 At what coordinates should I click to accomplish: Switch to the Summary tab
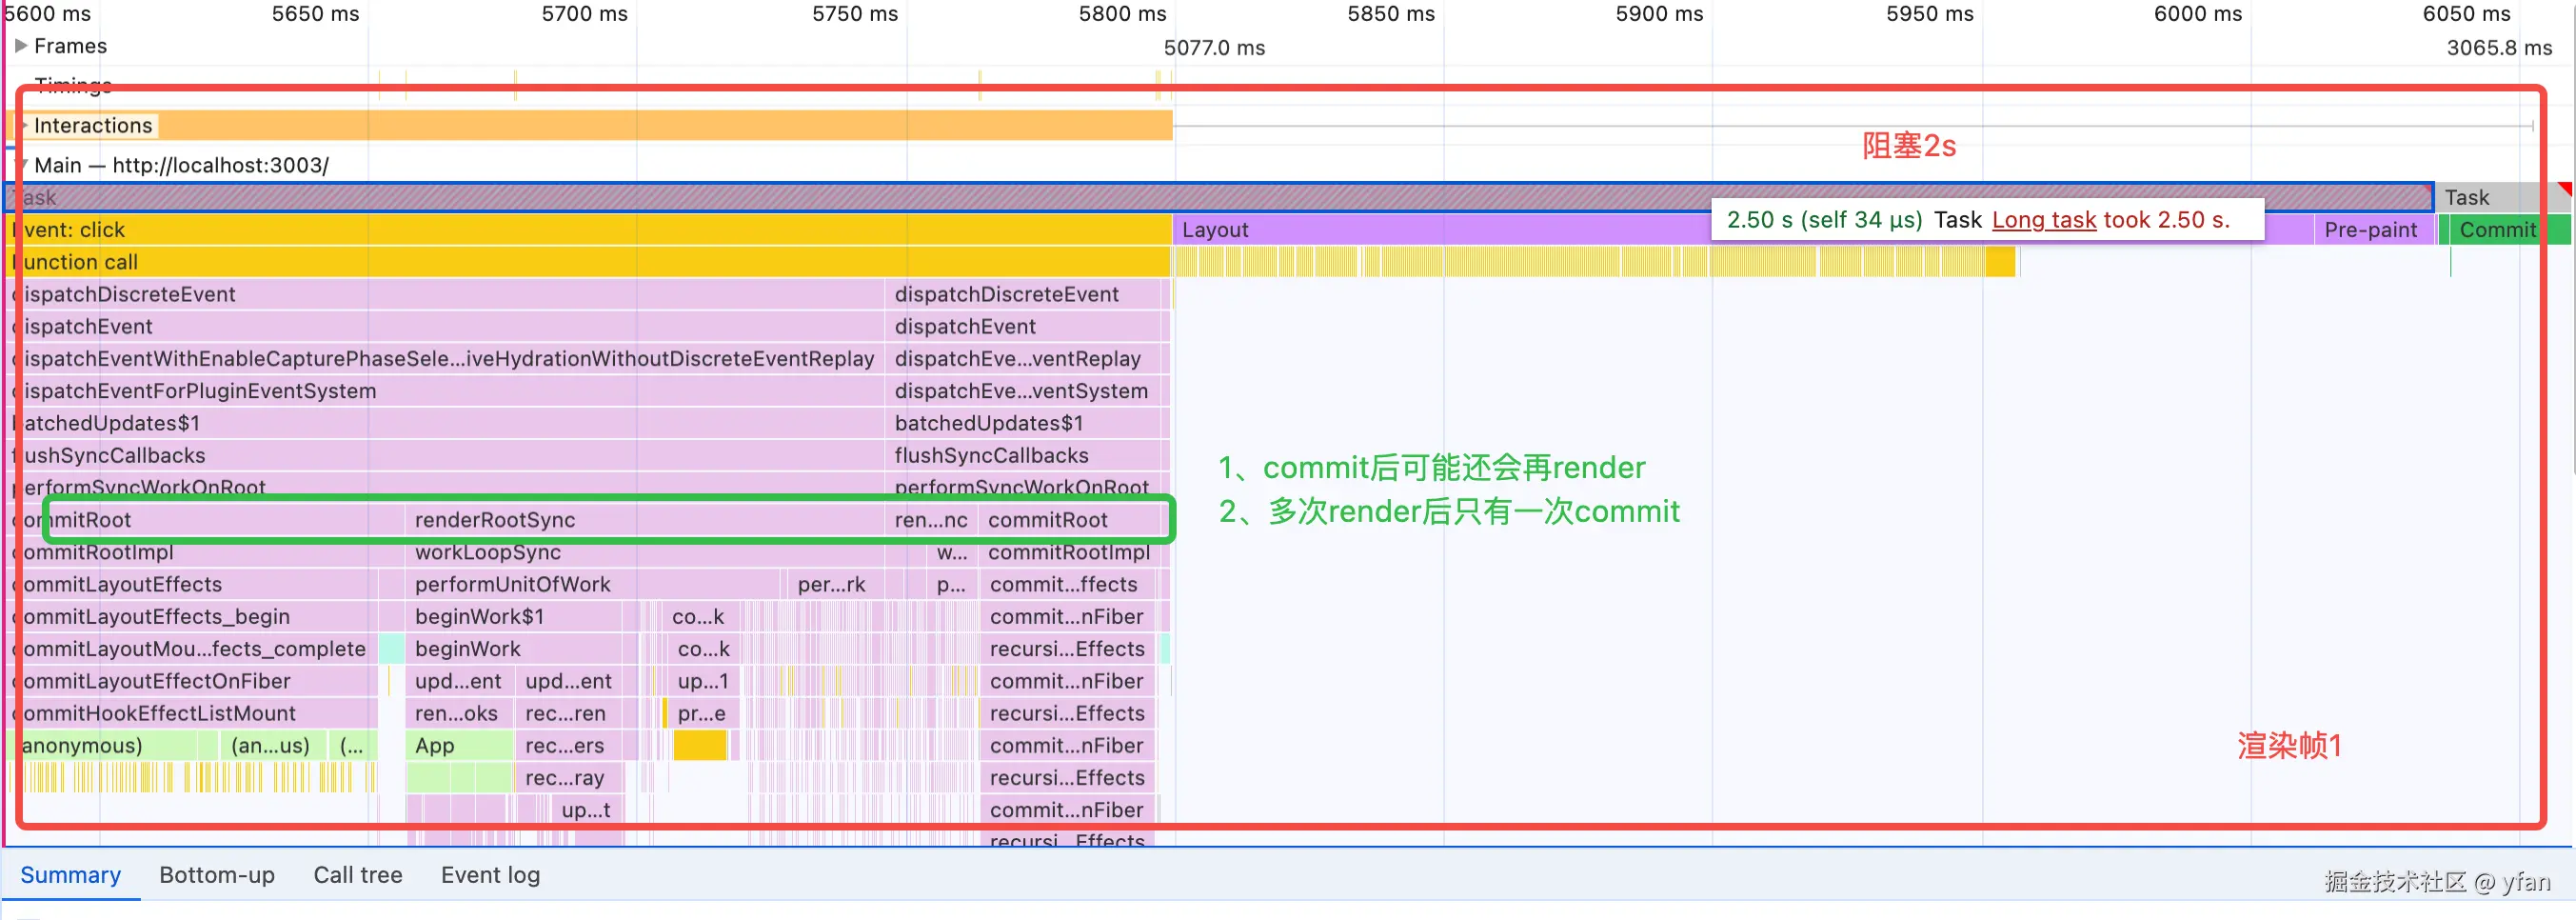click(x=70, y=875)
